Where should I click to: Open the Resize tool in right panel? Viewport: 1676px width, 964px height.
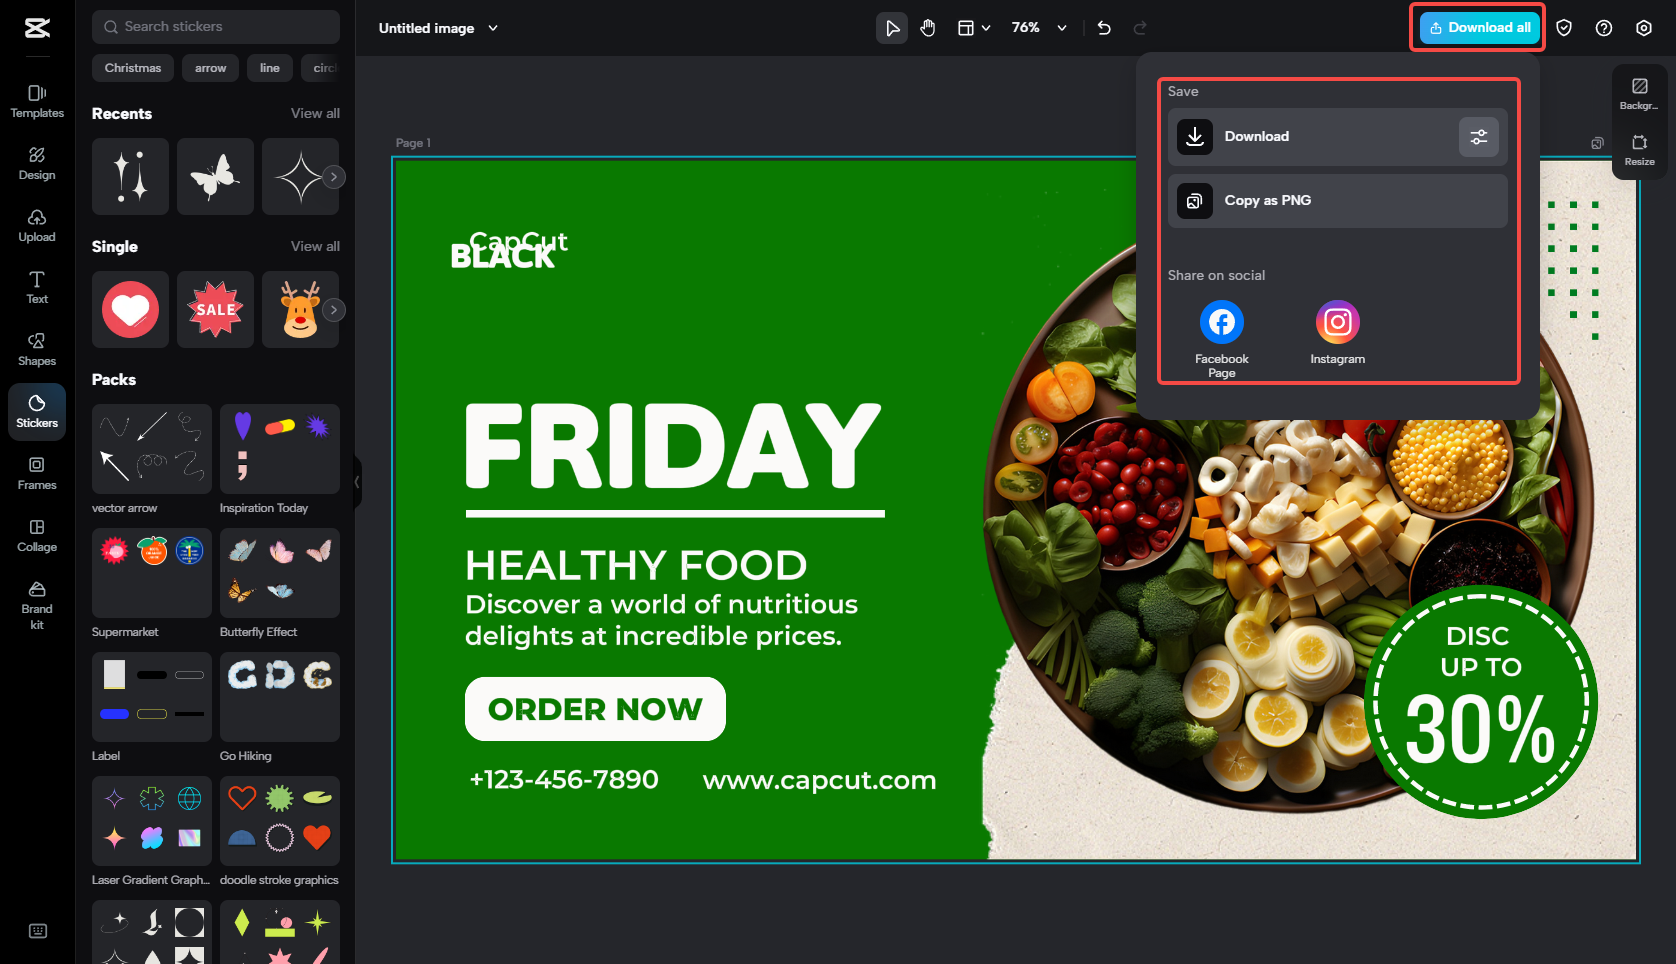1640,149
